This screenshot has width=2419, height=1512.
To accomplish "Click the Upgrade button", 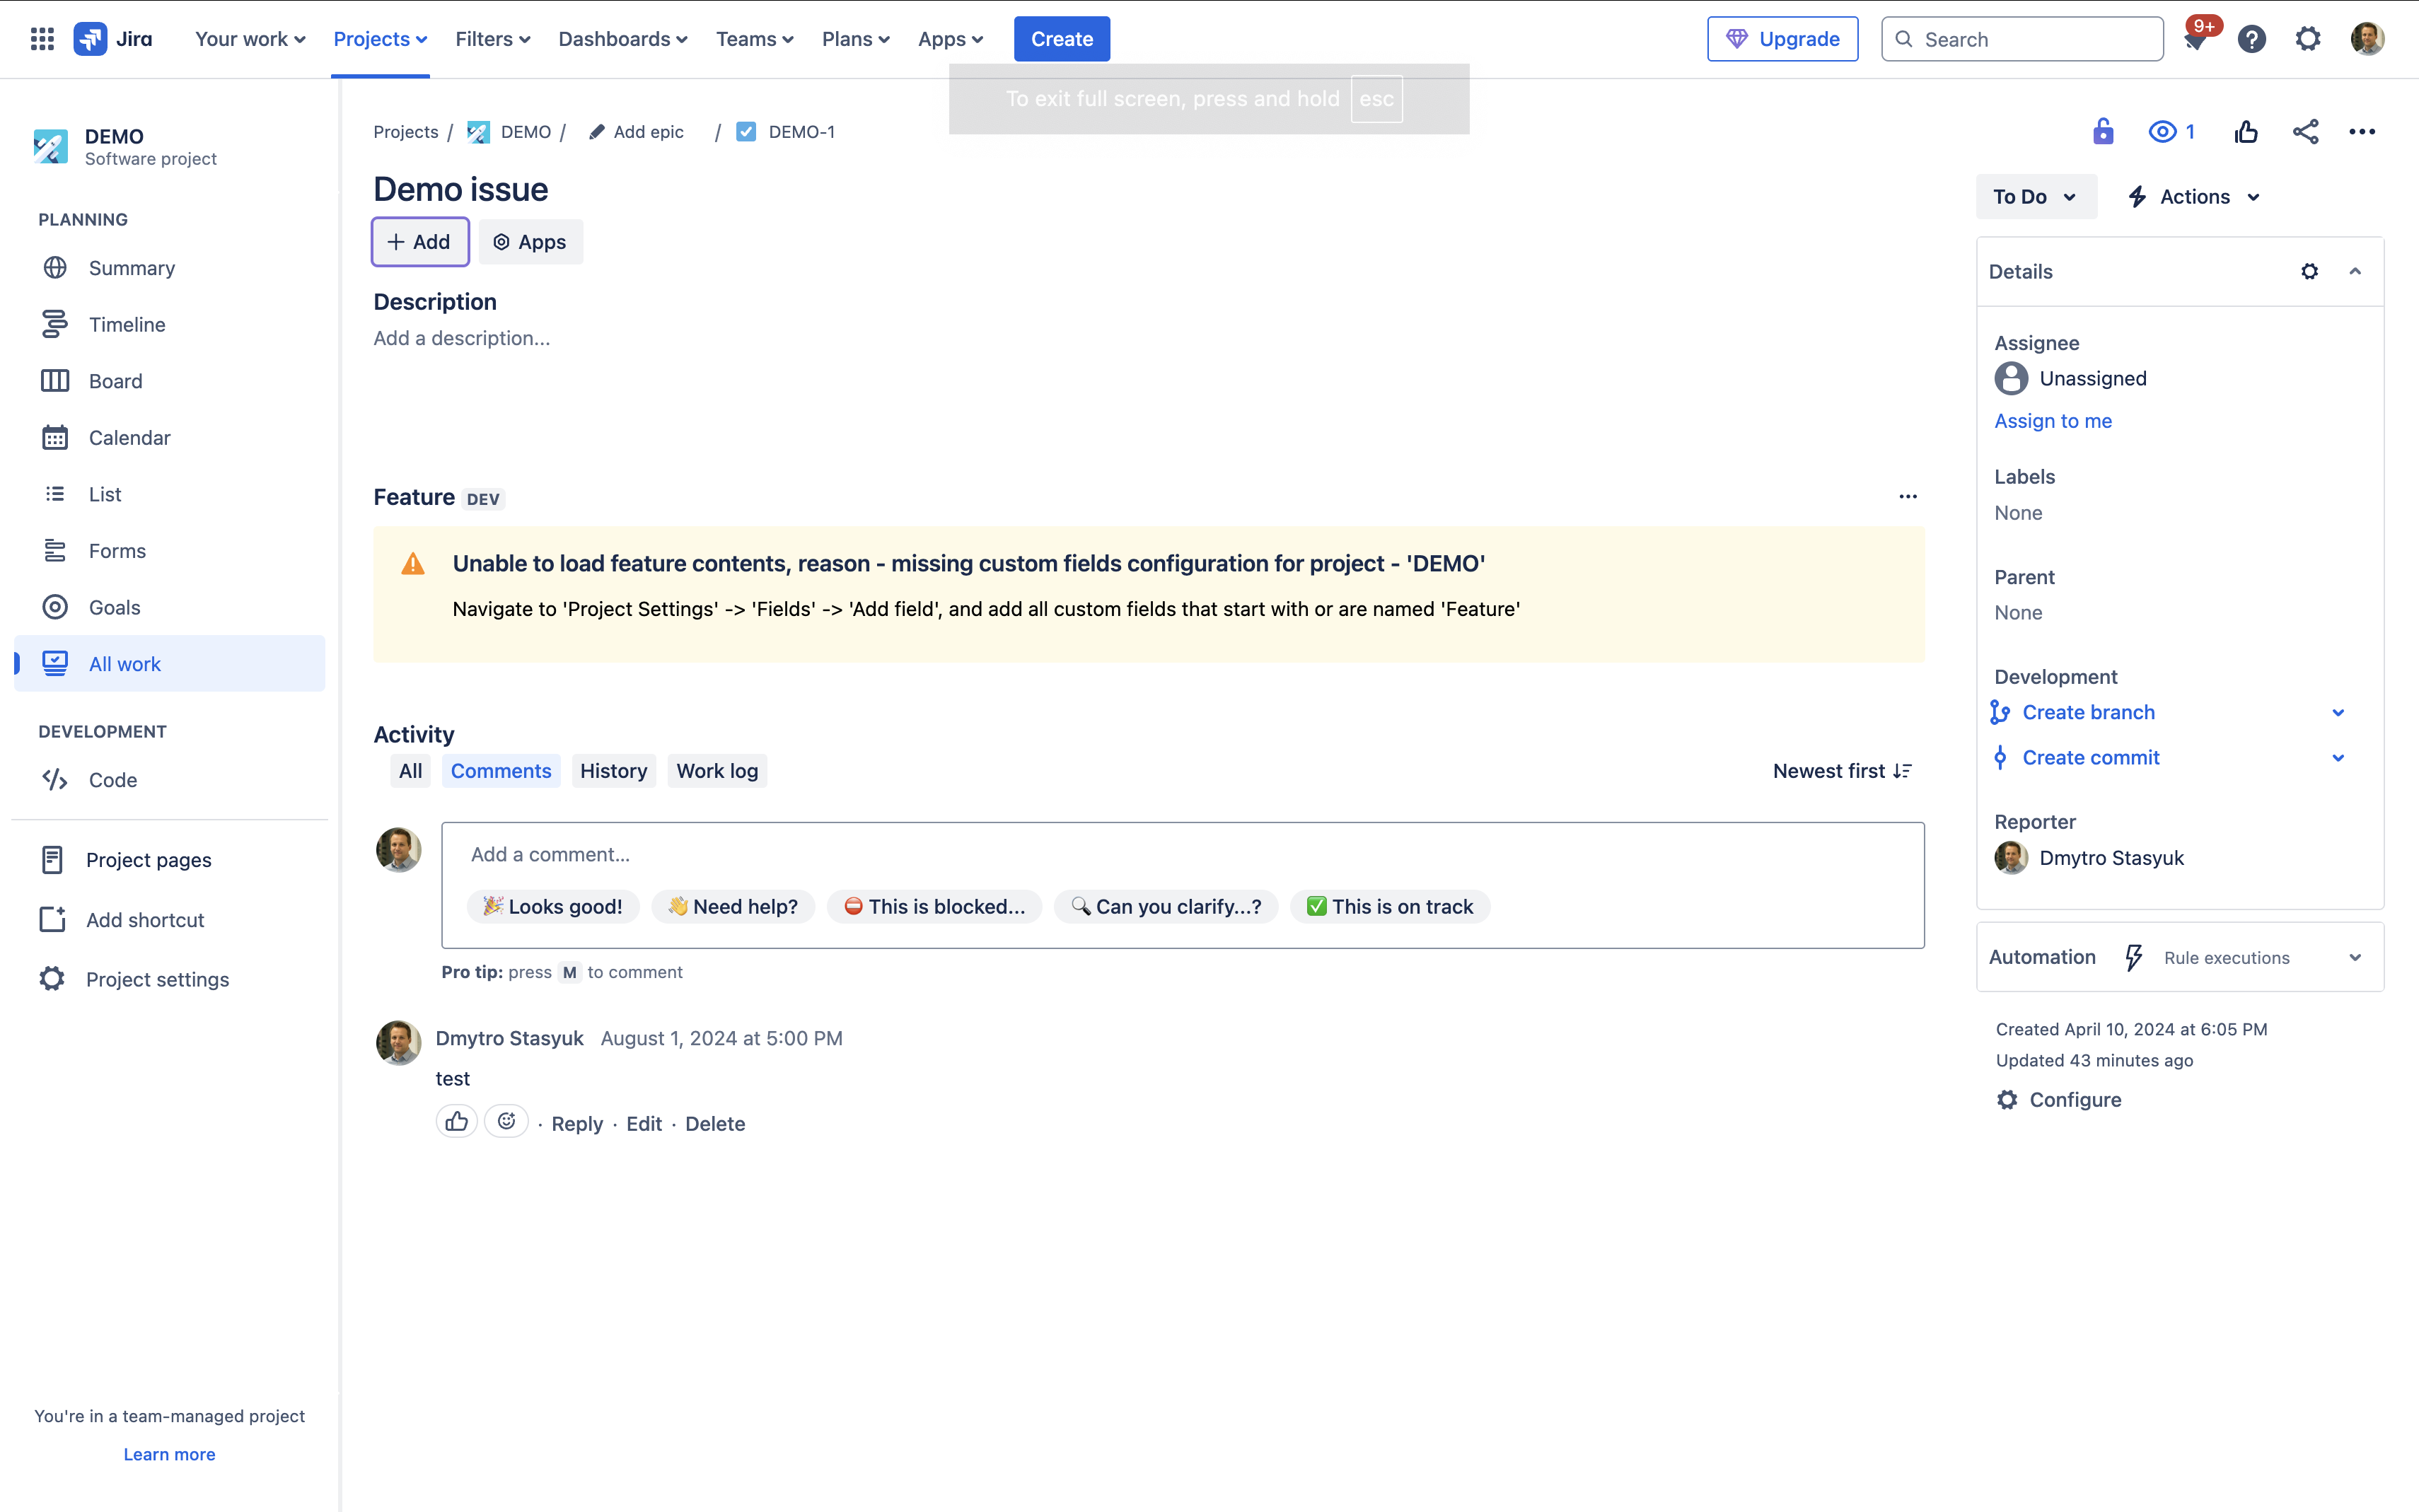I will coord(1782,39).
